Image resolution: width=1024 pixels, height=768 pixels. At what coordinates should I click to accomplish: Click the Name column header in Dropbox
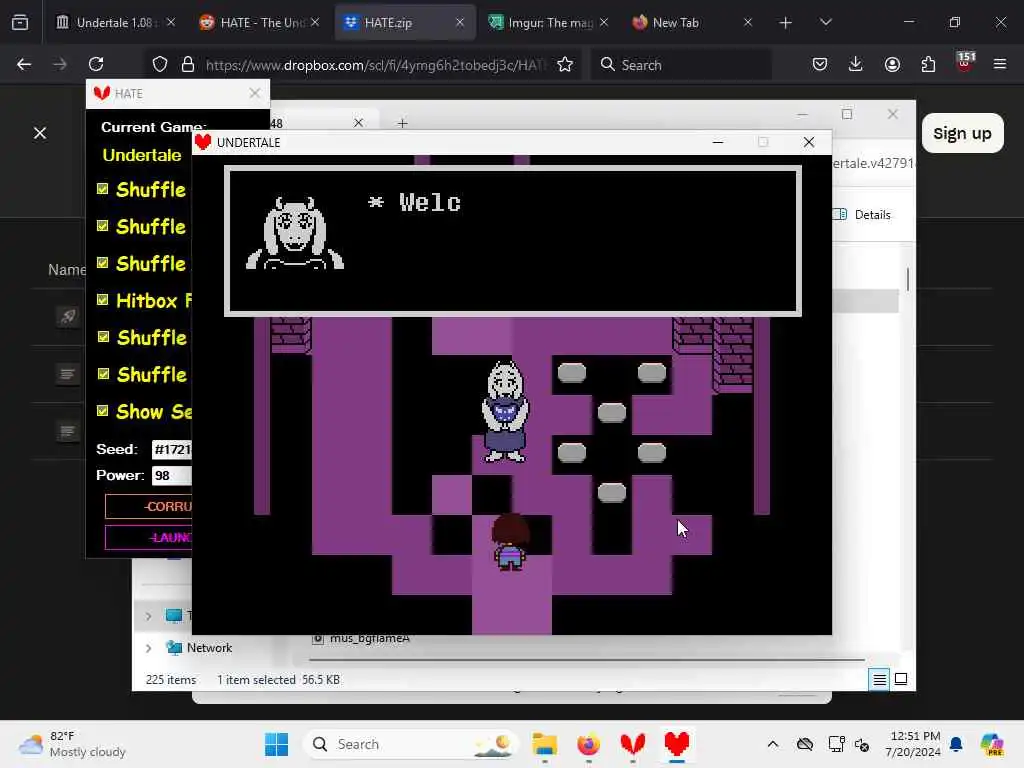pos(67,270)
